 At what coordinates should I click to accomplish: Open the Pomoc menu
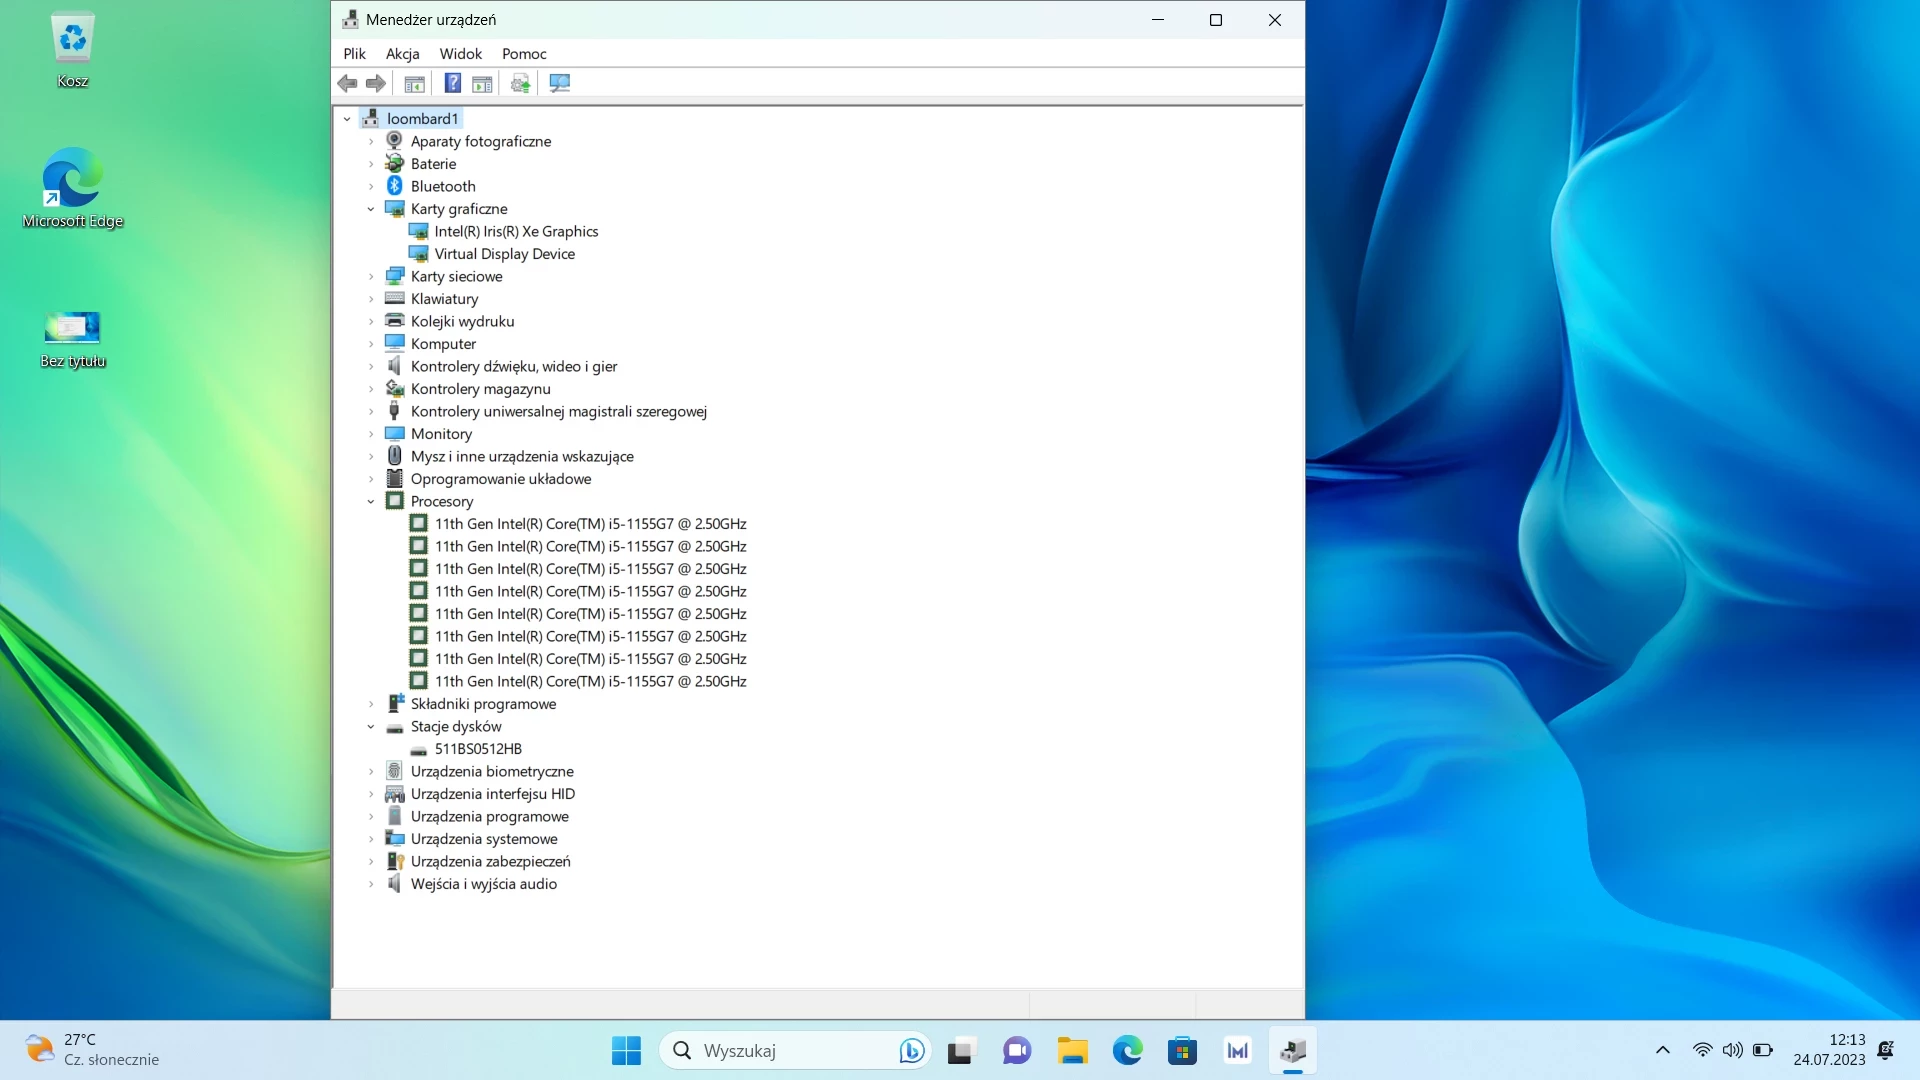[524, 54]
